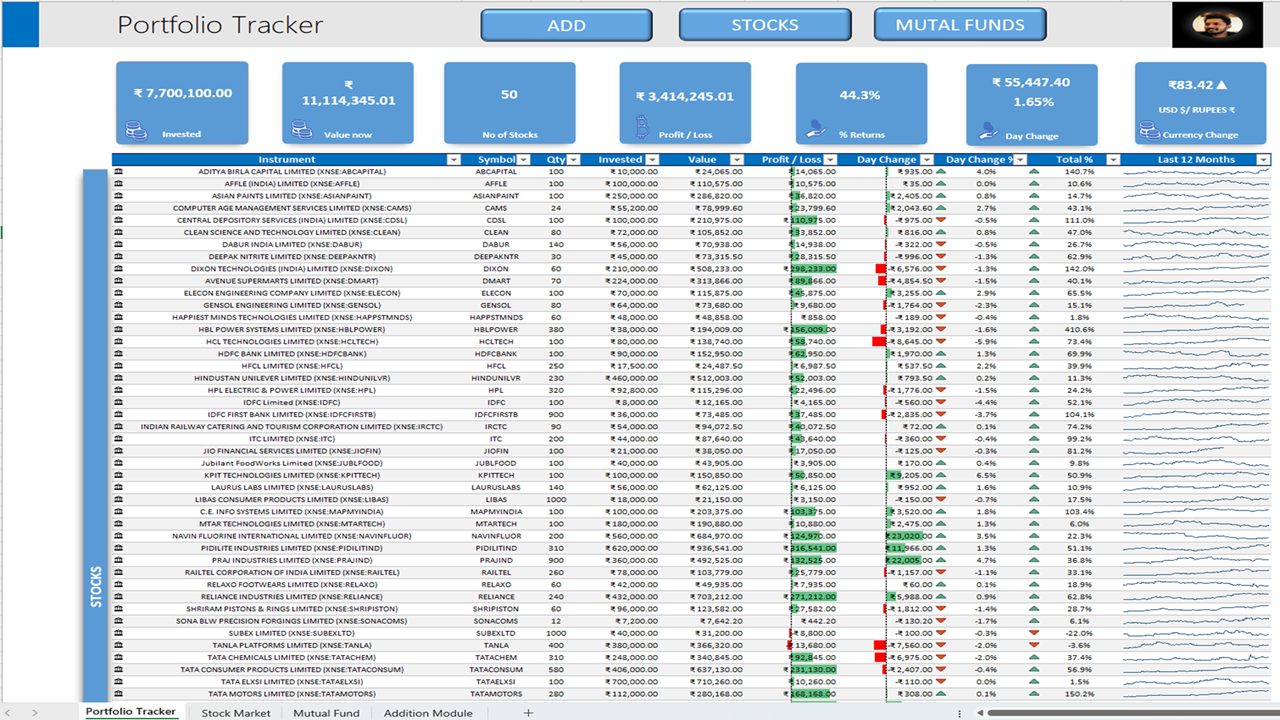Image resolution: width=1280 pixels, height=720 pixels.
Task: Click the sparkline for RELIANCE row
Action: (1196, 597)
